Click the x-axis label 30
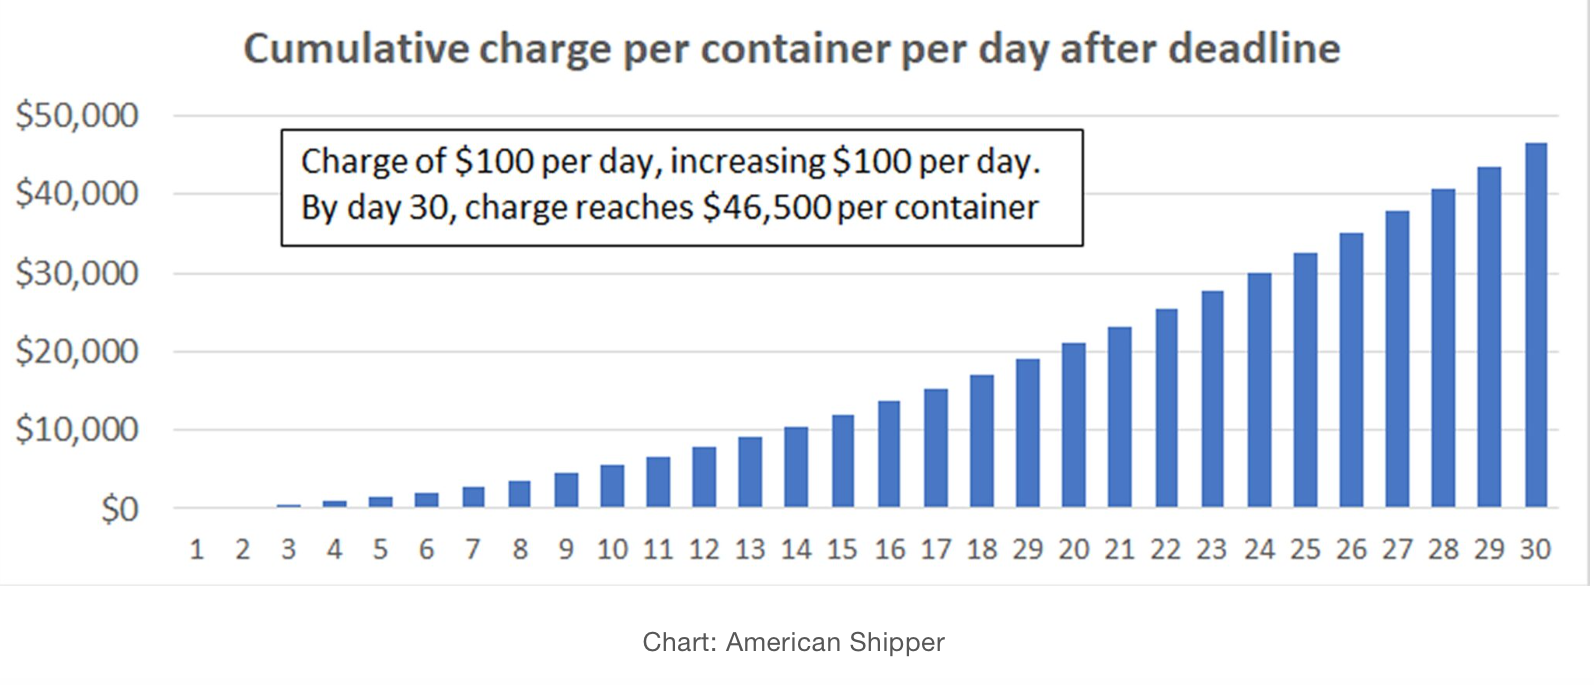This screenshot has width=1594, height=685. coord(1535,549)
